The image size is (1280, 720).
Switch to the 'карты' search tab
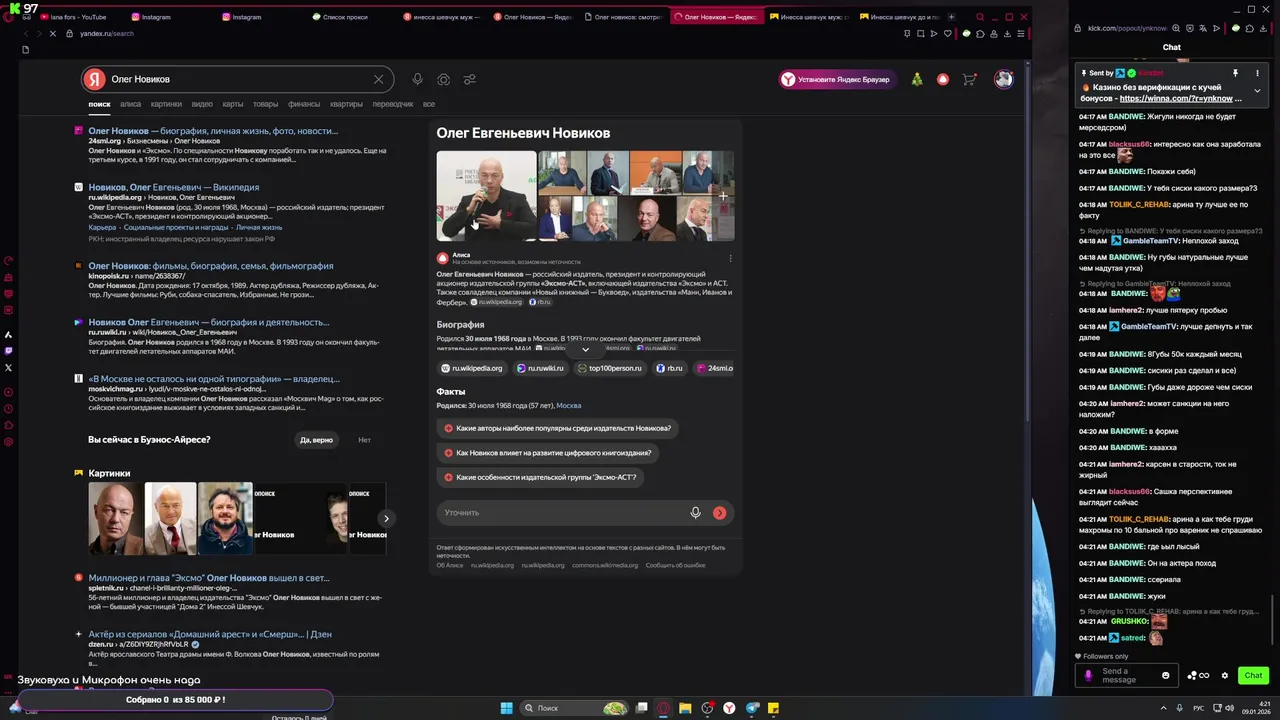pyautogui.click(x=233, y=104)
